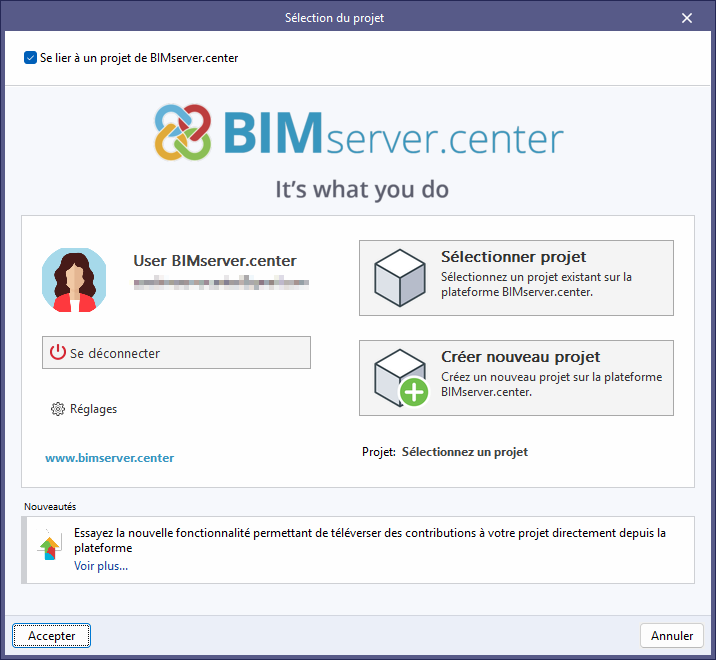Click the Accepter button
Viewport: 716px width, 660px height.
click(x=52, y=635)
